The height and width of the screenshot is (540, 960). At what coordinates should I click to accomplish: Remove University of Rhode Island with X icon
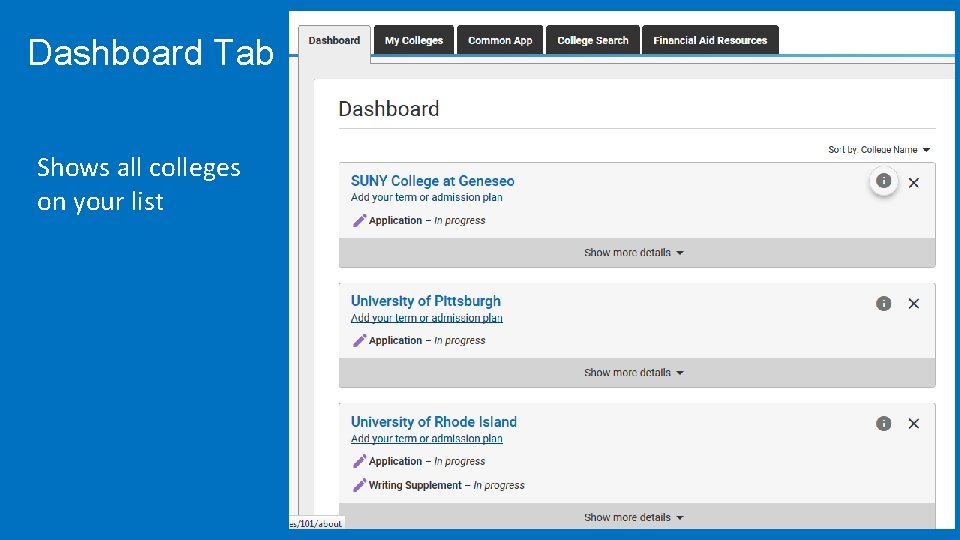point(913,424)
